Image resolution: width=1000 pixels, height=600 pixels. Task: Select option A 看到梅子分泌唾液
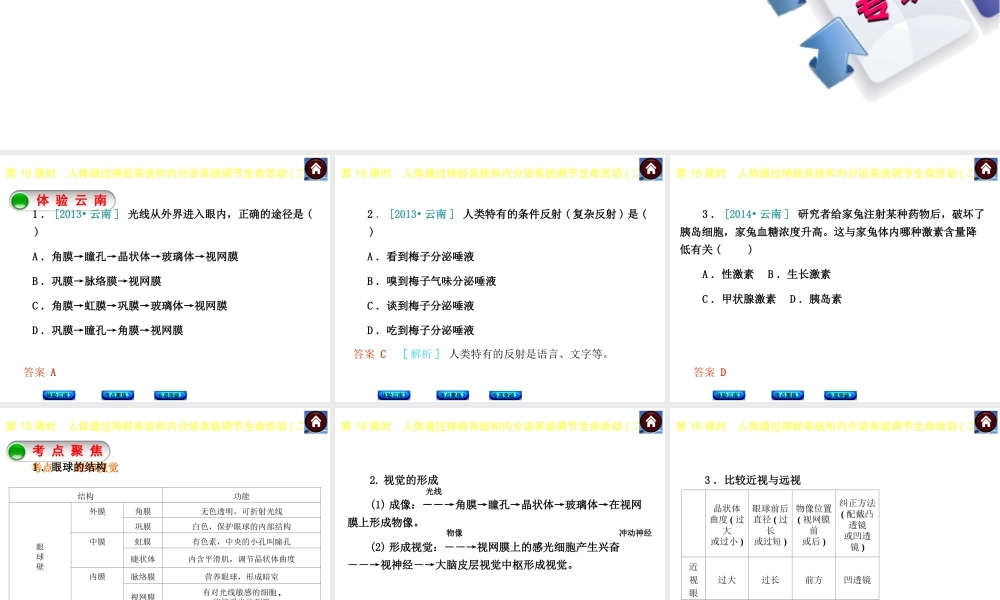pos(420,256)
